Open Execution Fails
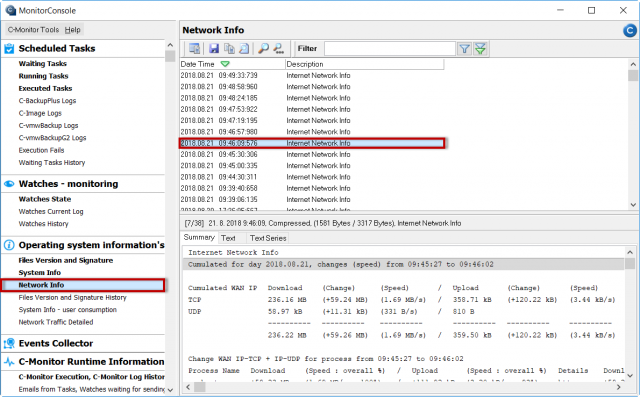 (41, 150)
